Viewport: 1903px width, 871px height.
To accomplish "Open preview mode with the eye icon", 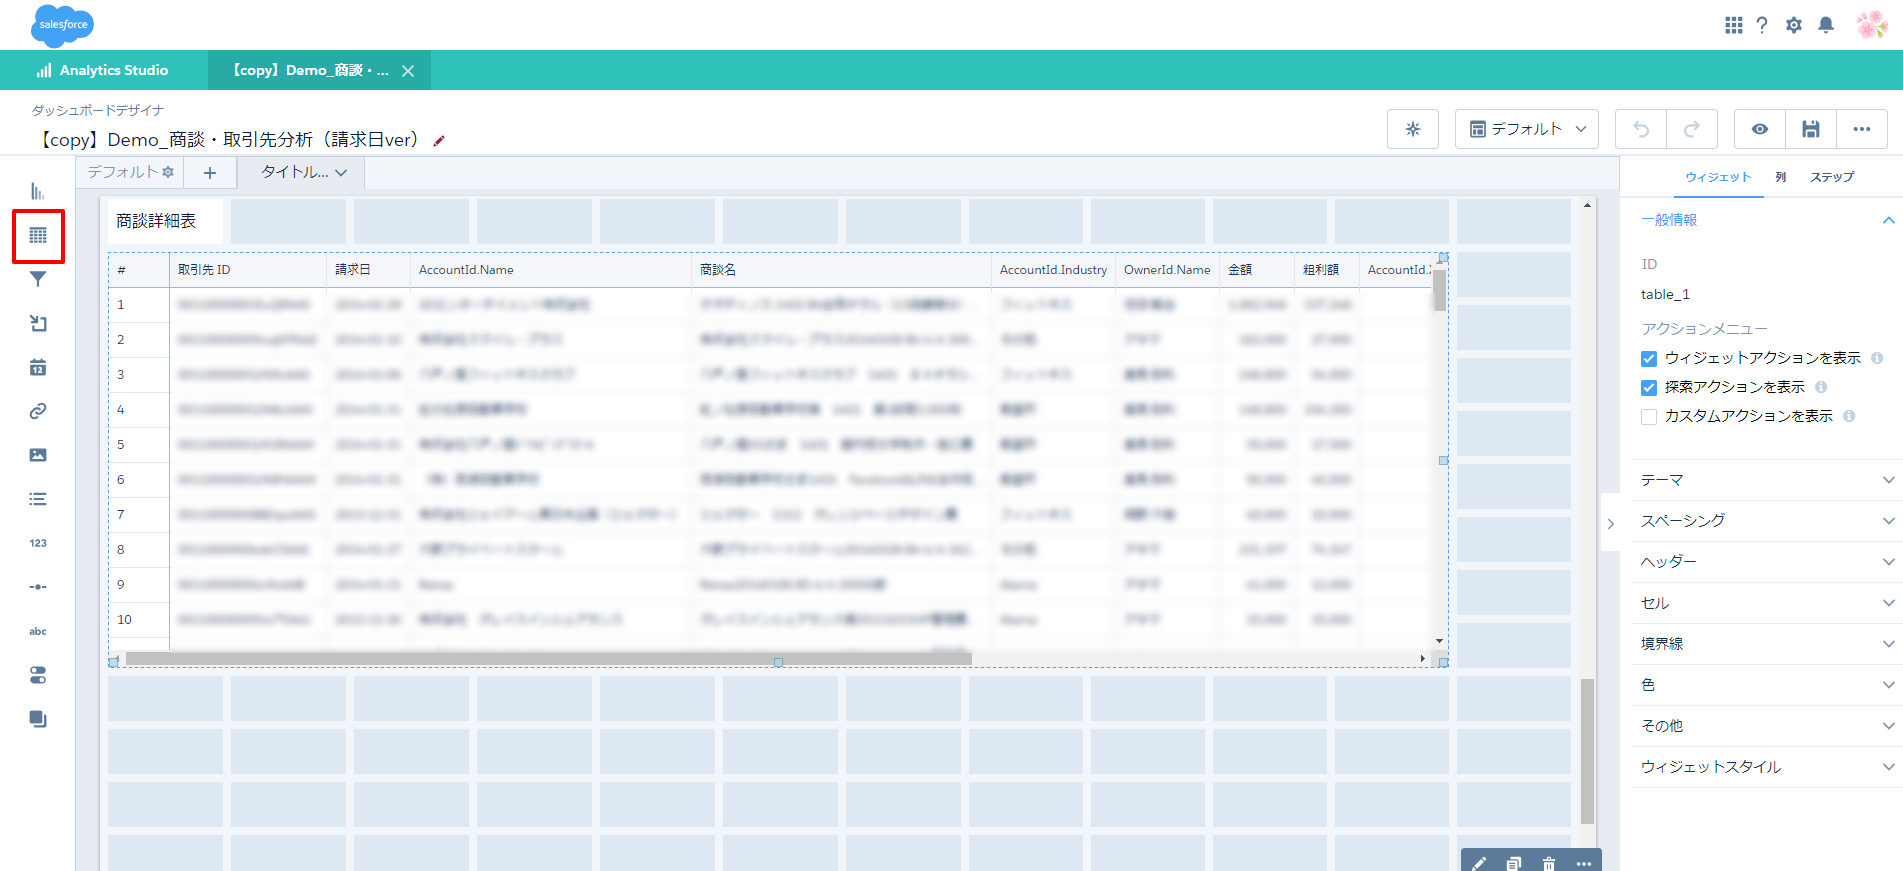I will [x=1759, y=129].
